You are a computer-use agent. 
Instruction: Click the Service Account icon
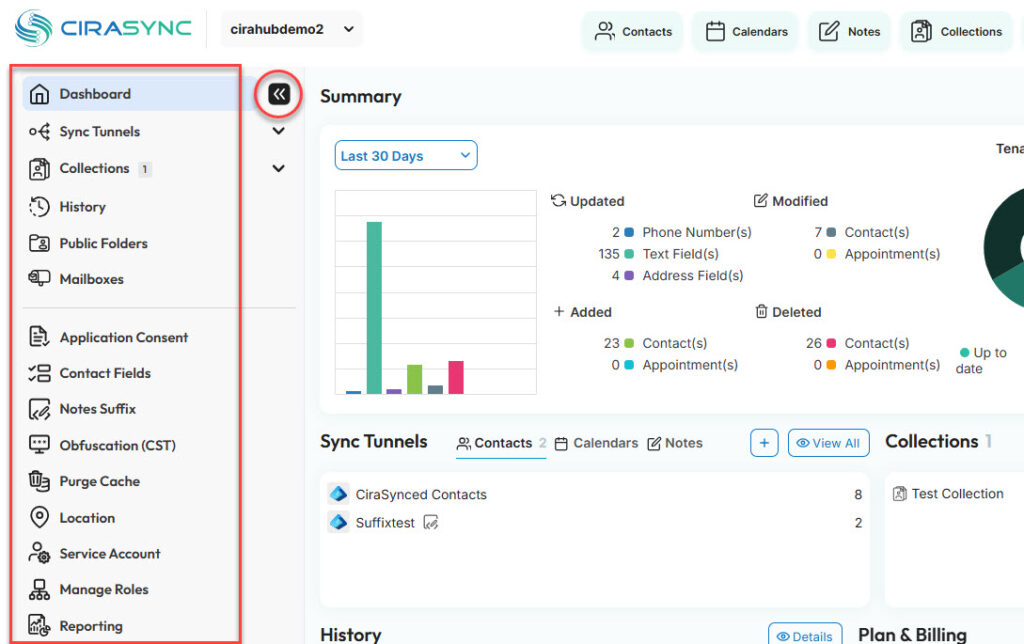pos(39,553)
